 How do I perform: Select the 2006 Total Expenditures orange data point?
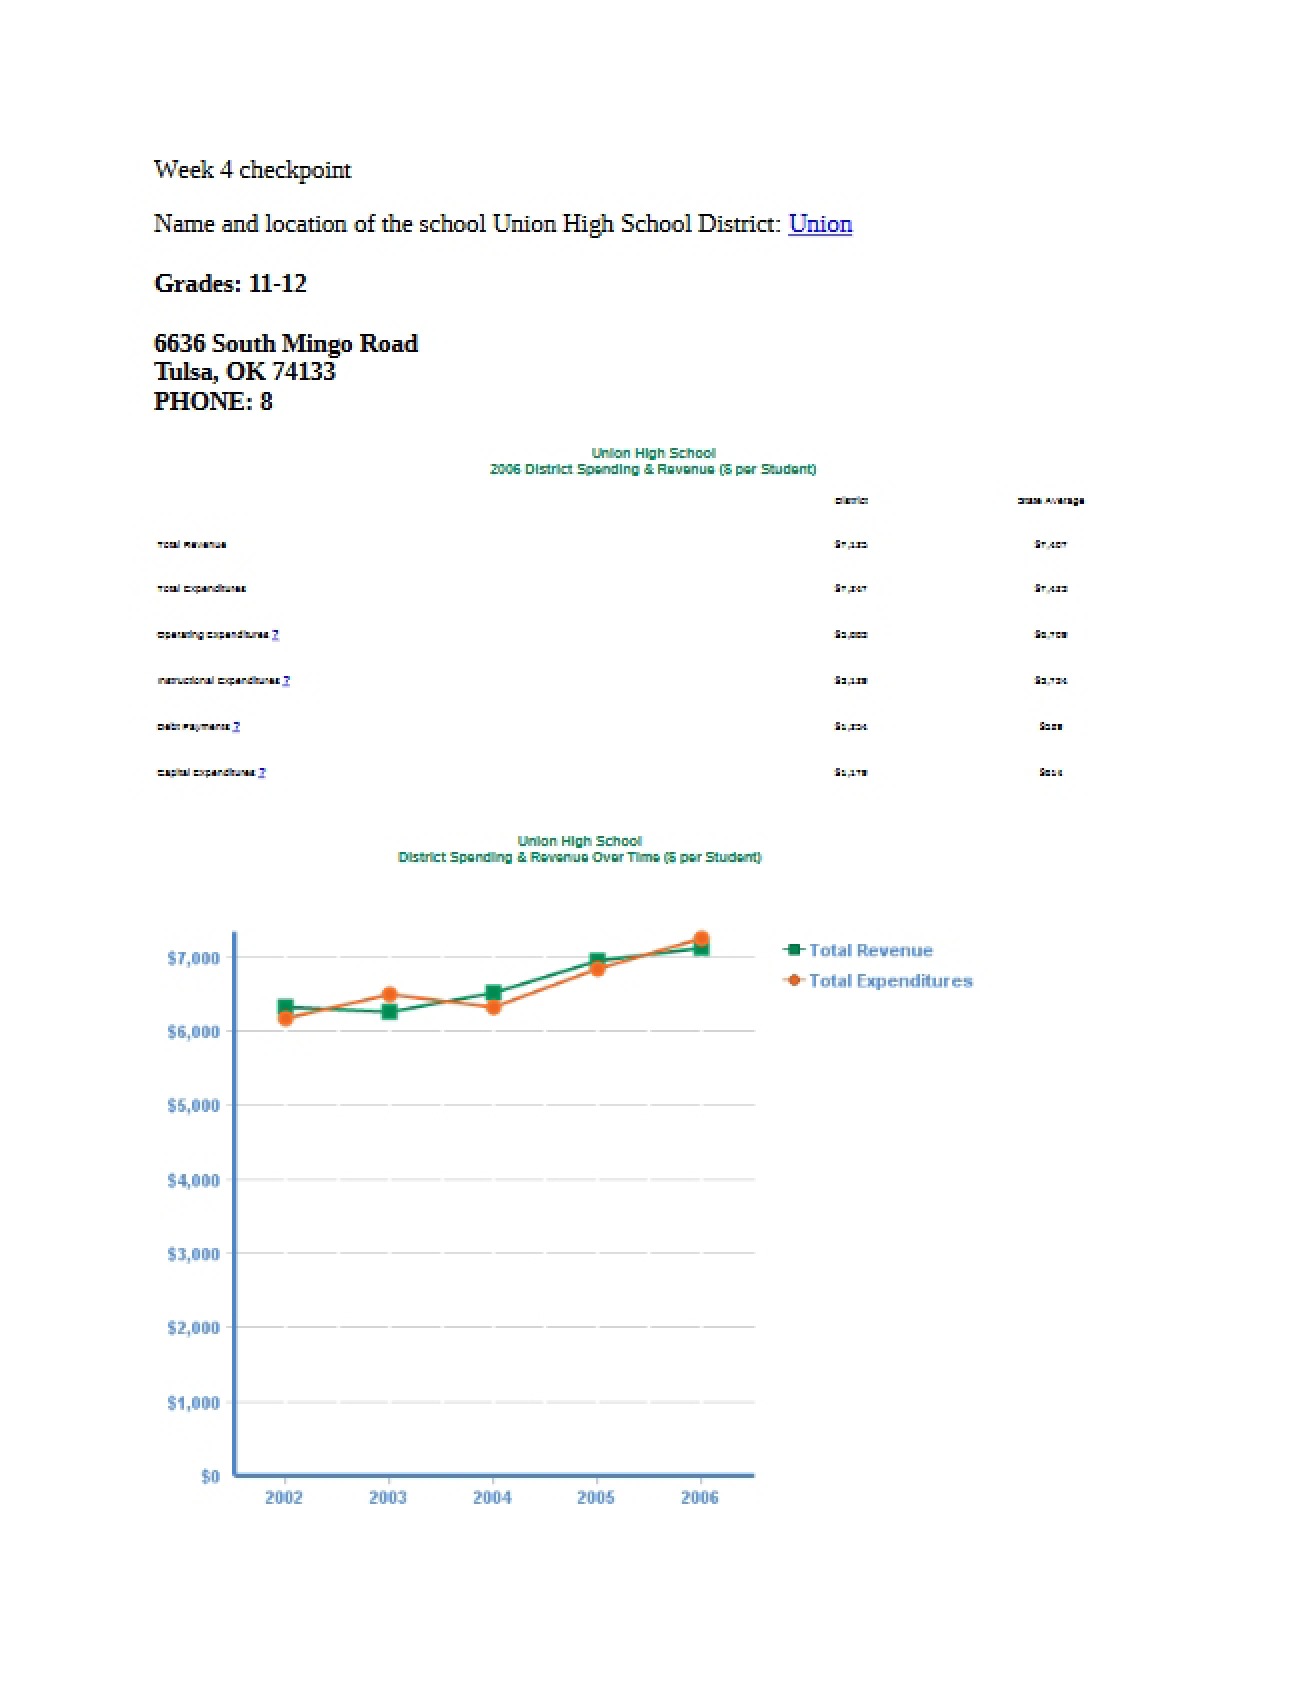(701, 939)
